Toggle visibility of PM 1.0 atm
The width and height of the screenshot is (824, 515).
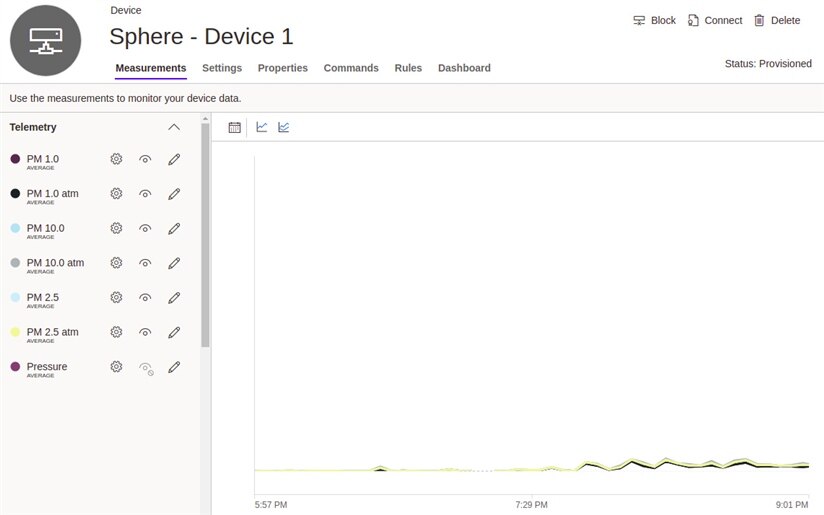145,194
